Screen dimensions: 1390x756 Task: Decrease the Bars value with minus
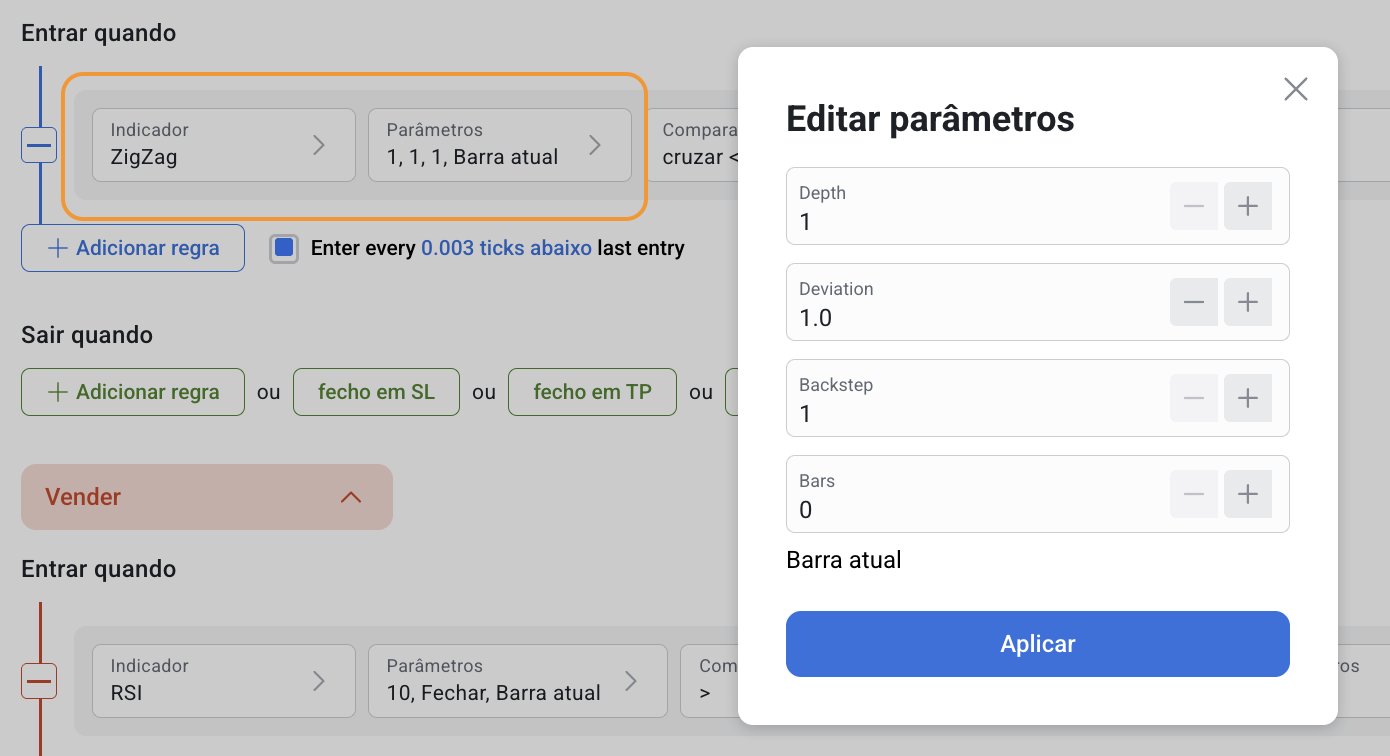click(1194, 494)
